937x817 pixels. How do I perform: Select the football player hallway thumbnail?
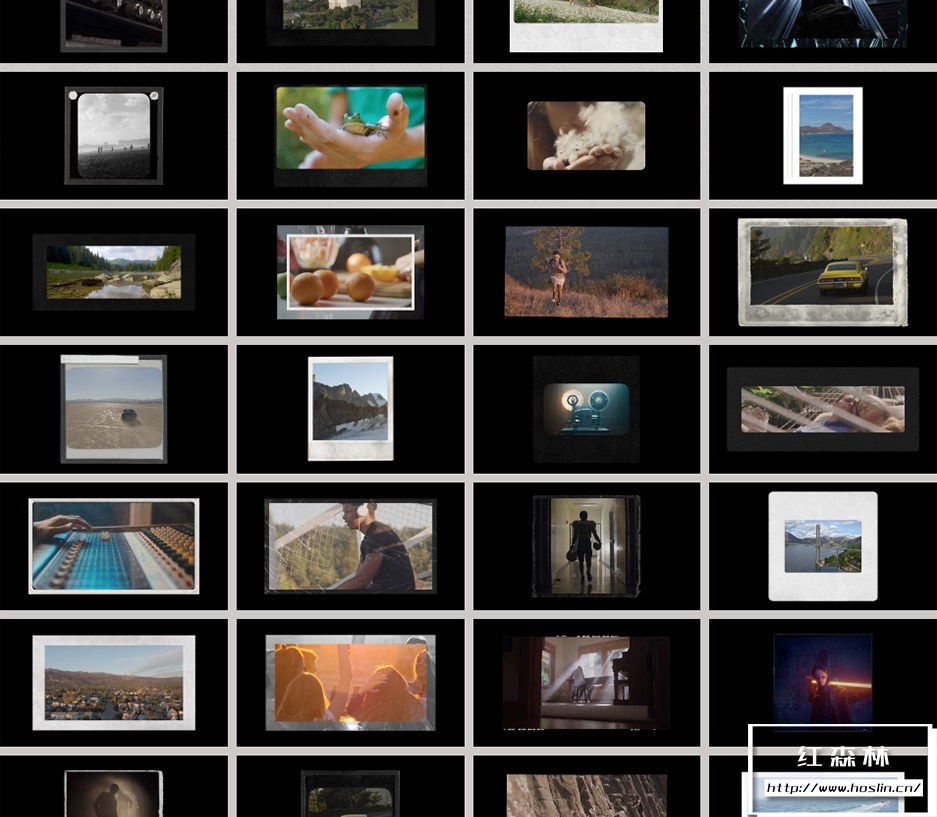pos(586,546)
